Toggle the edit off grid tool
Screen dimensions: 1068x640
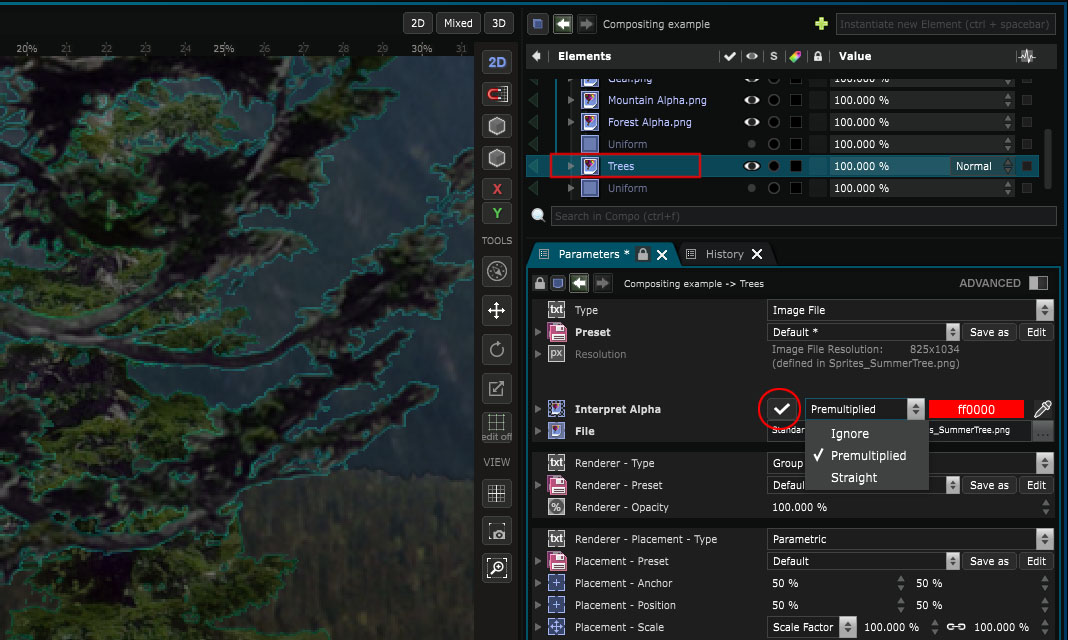pos(497,427)
